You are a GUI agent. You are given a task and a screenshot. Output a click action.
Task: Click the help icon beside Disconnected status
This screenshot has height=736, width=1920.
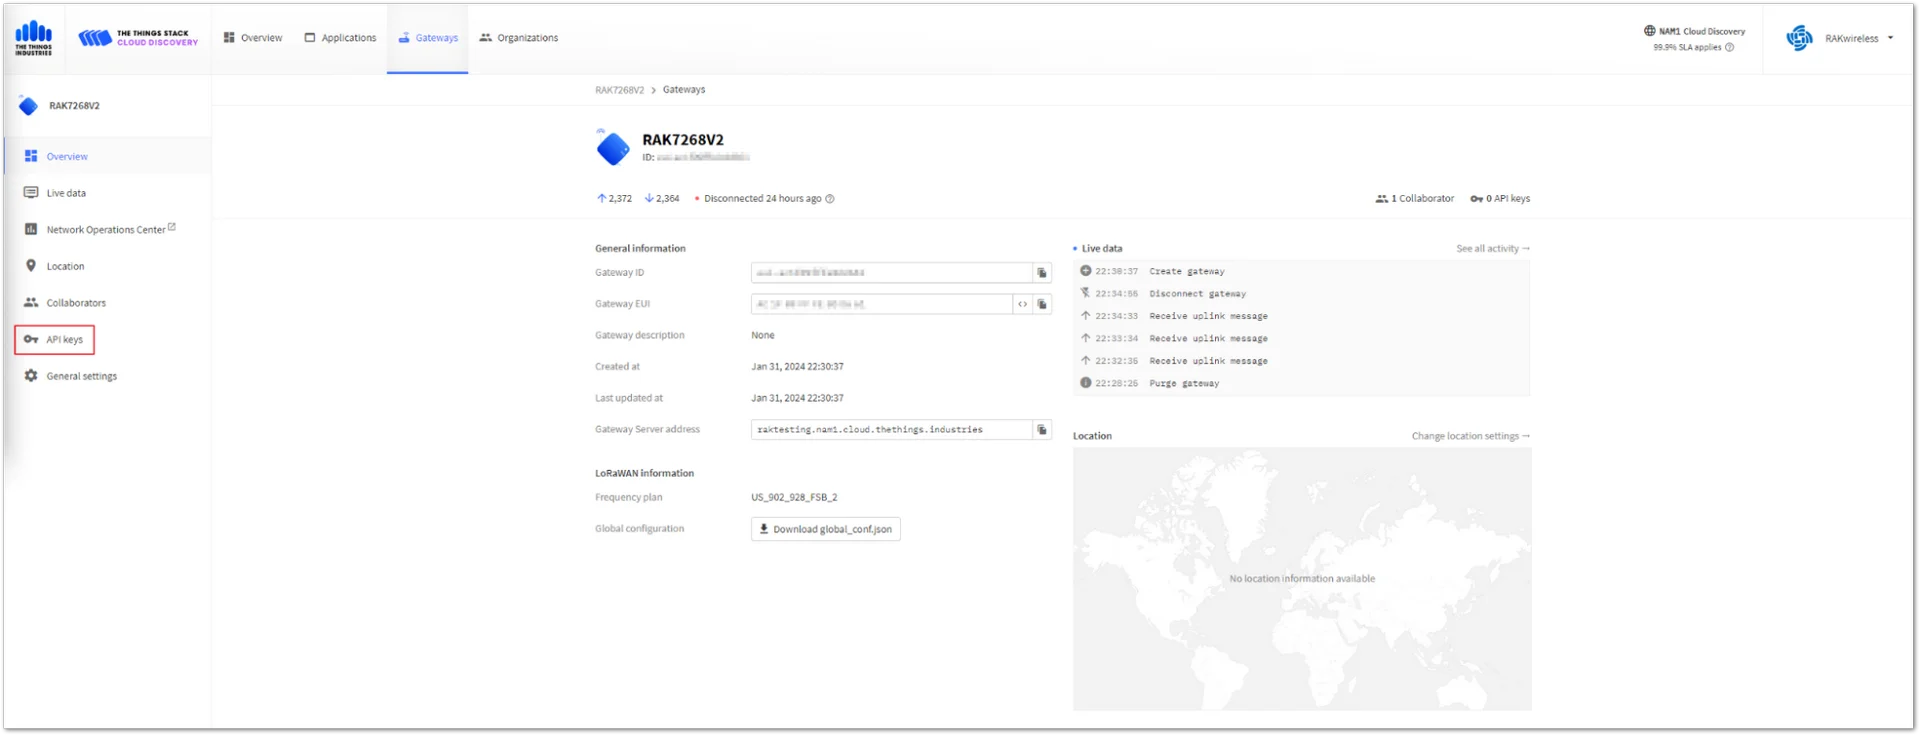click(x=830, y=198)
